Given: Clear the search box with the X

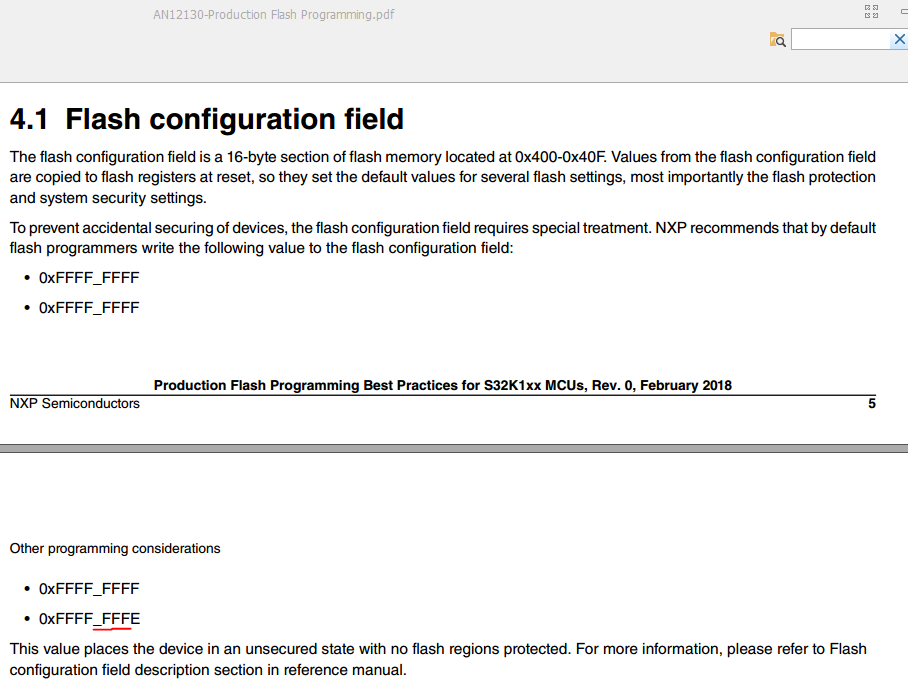Looking at the screenshot, I should tap(899, 39).
